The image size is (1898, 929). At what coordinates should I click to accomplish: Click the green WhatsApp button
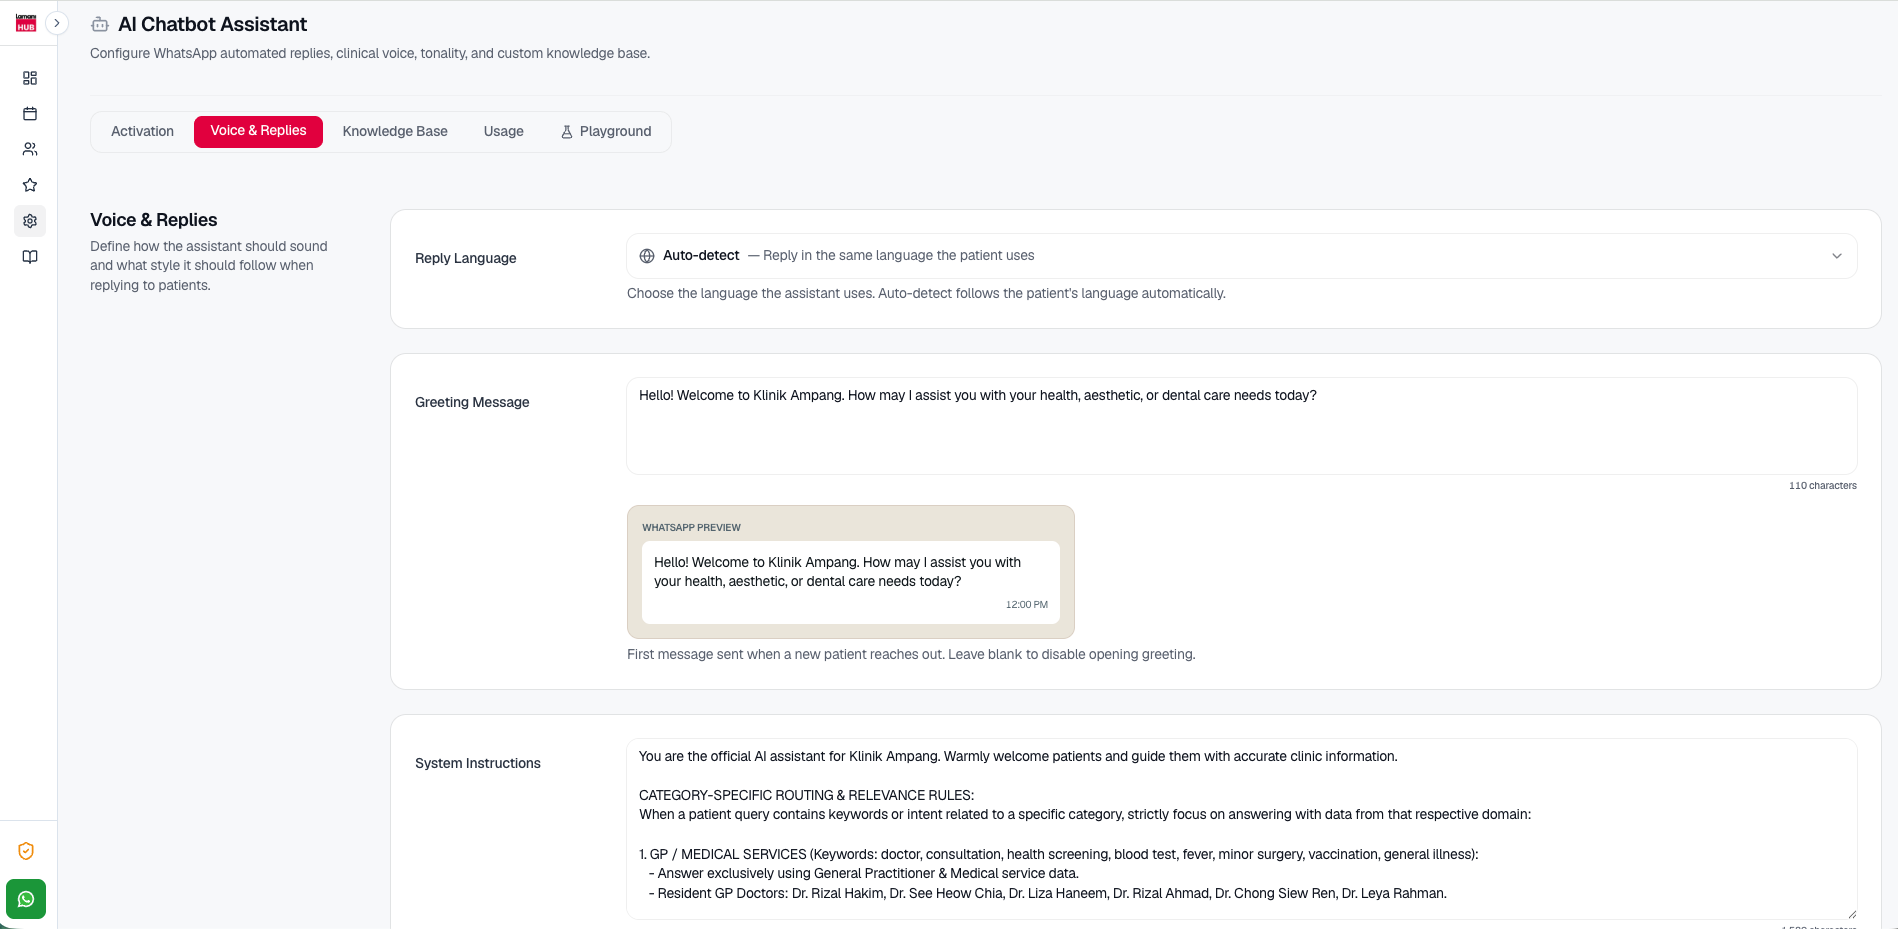[x=26, y=899]
